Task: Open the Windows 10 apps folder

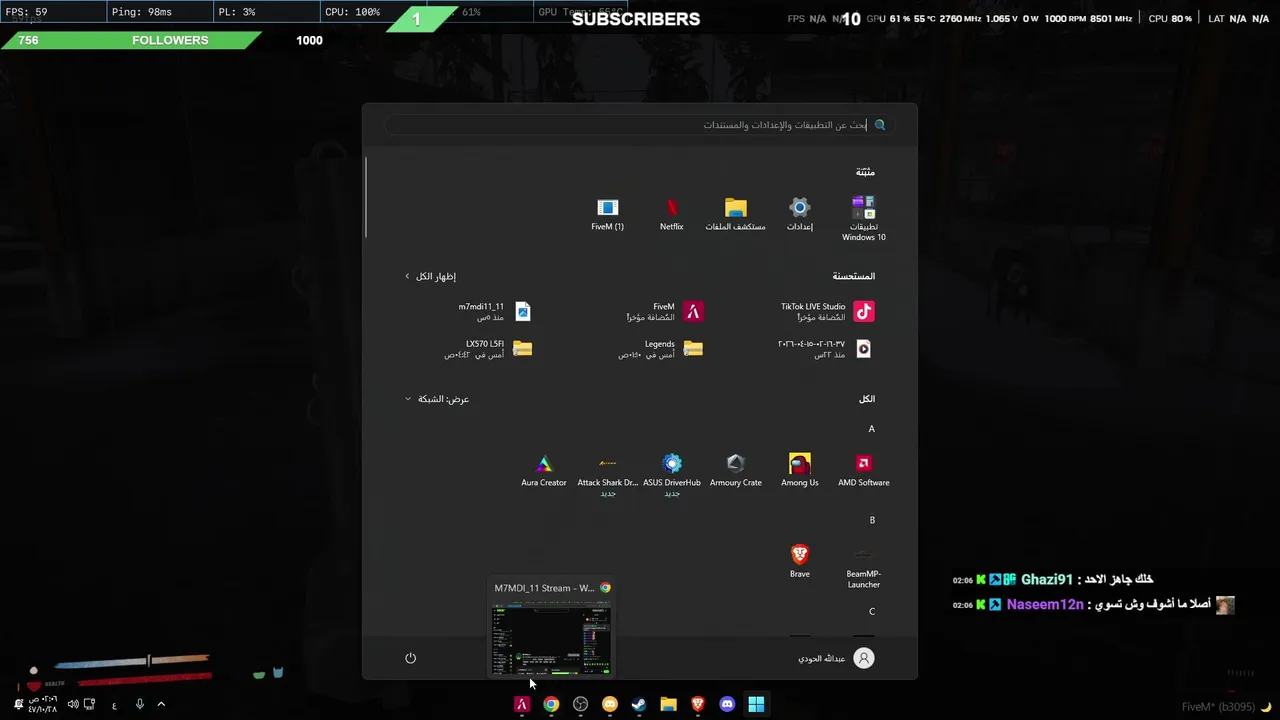Action: (864, 219)
